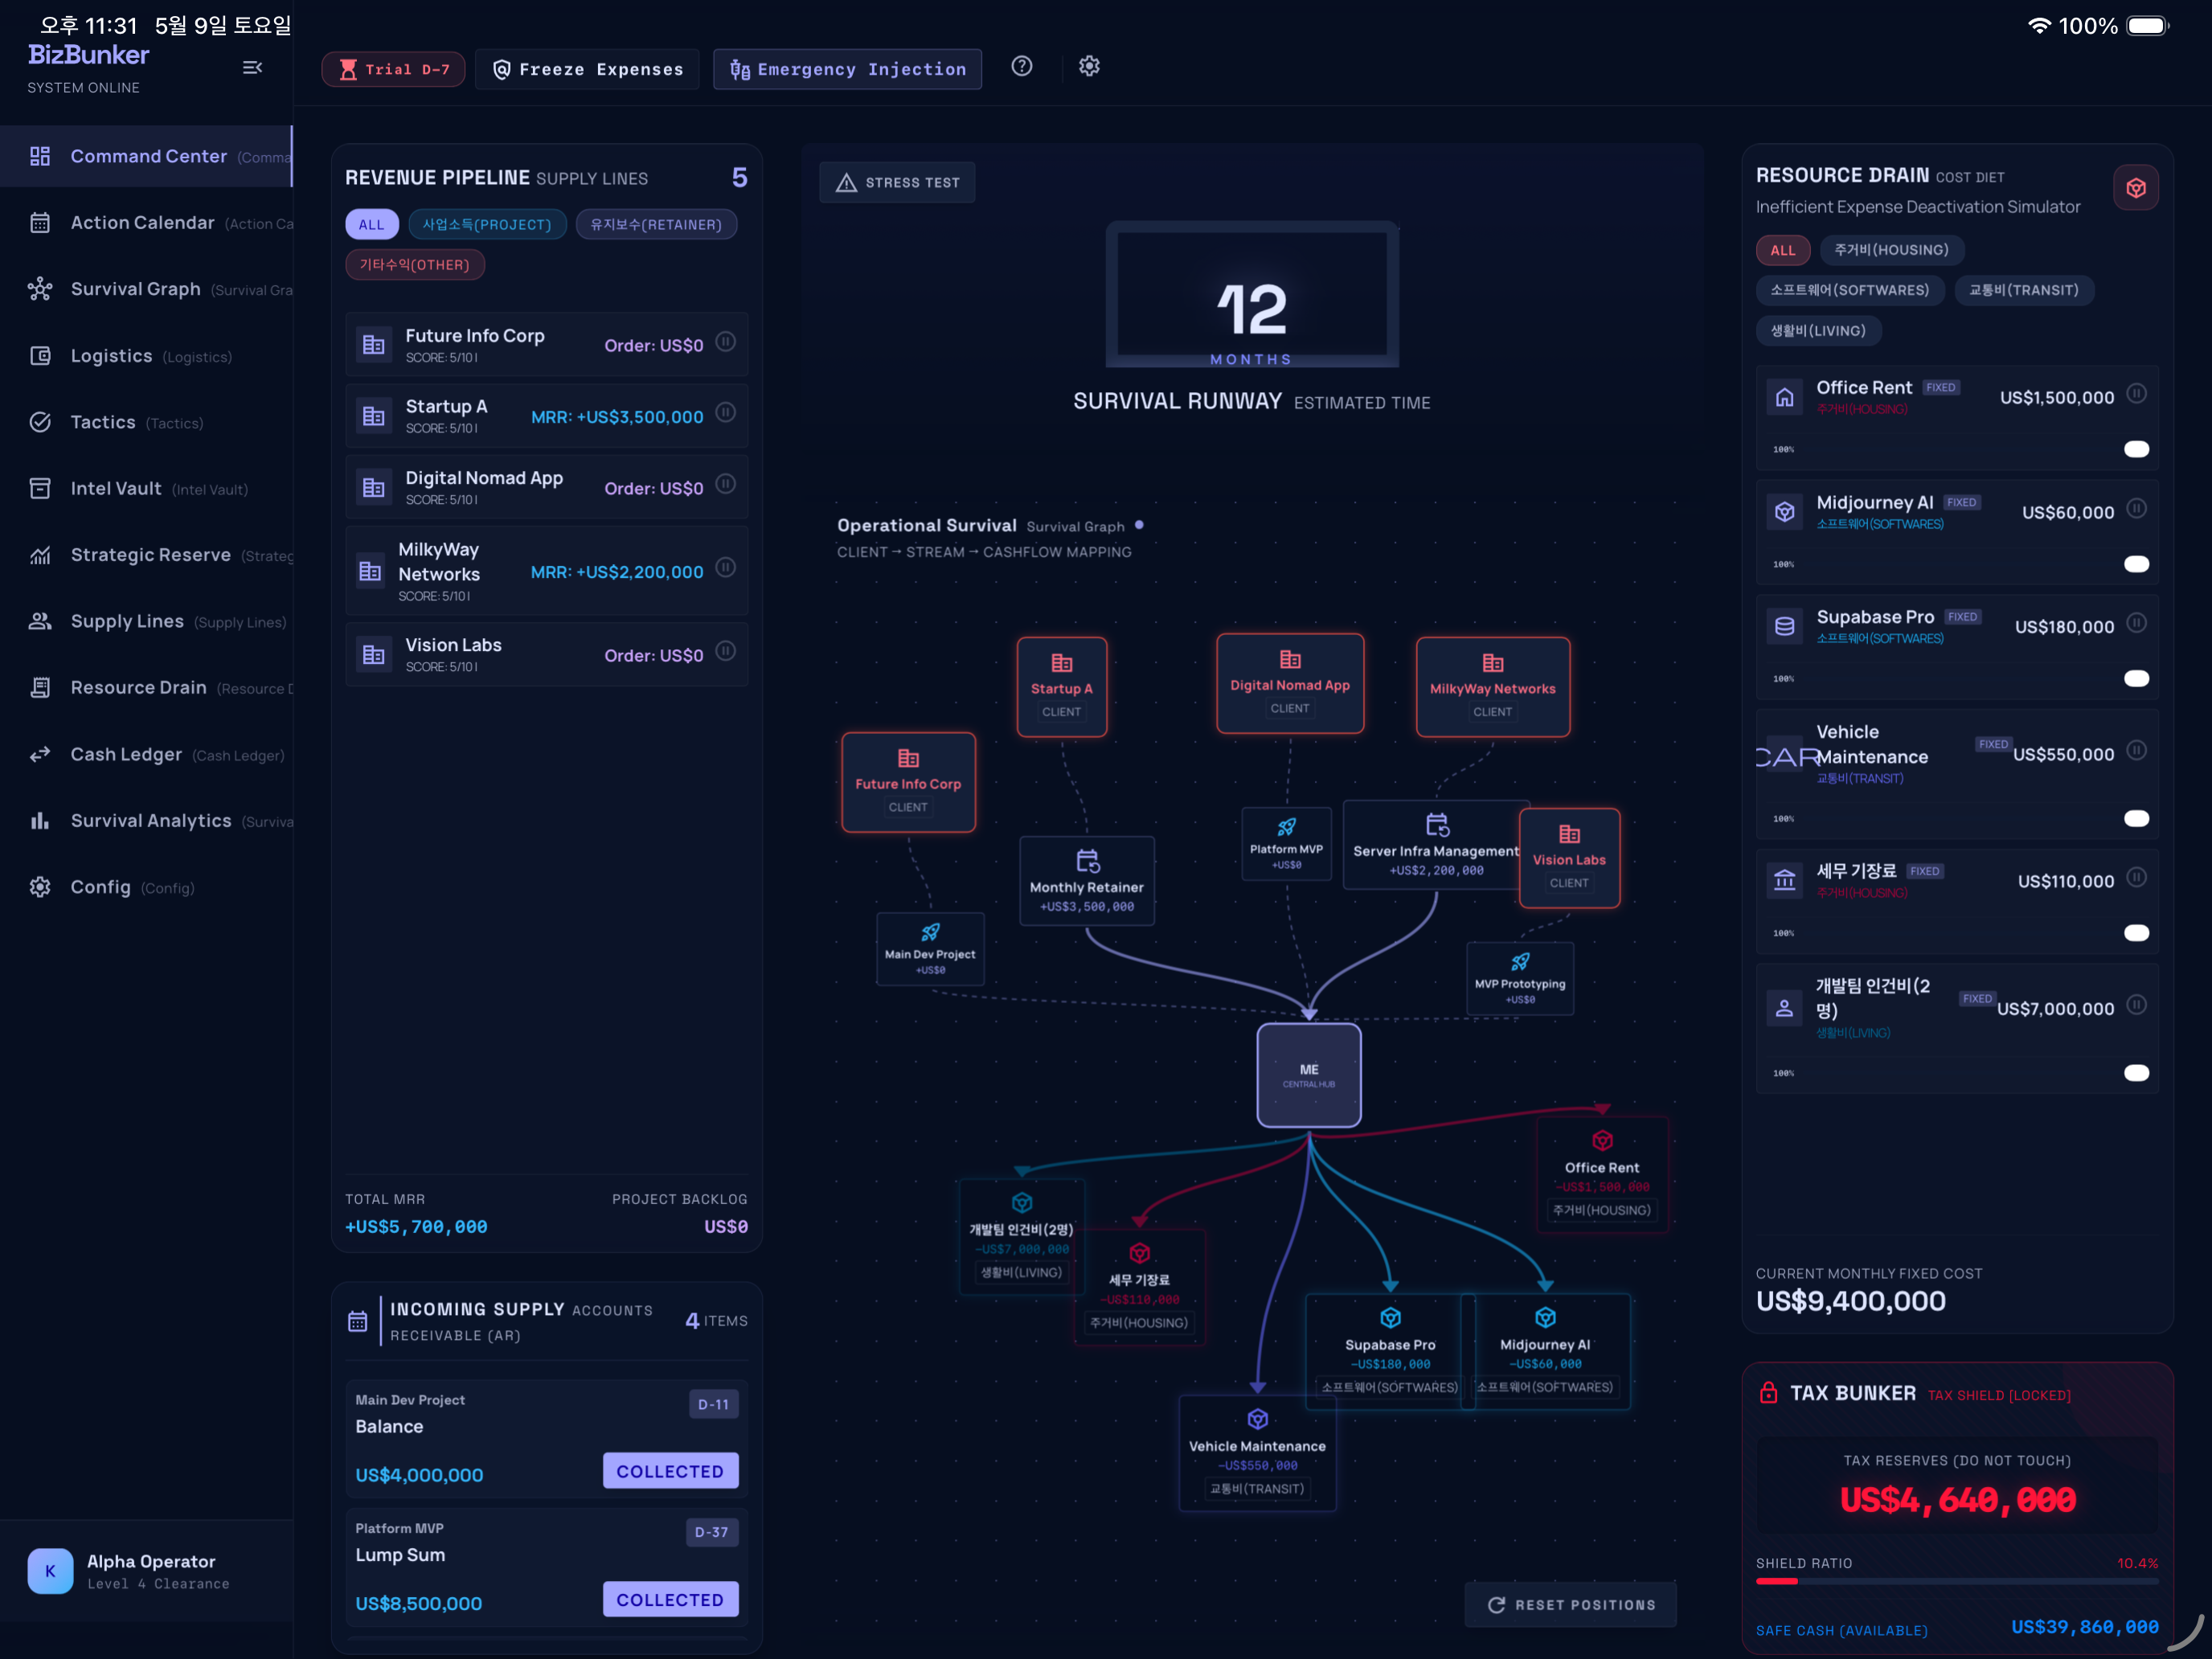Click the Config gear icon in sidebar
The image size is (2212, 1659).
click(x=40, y=887)
